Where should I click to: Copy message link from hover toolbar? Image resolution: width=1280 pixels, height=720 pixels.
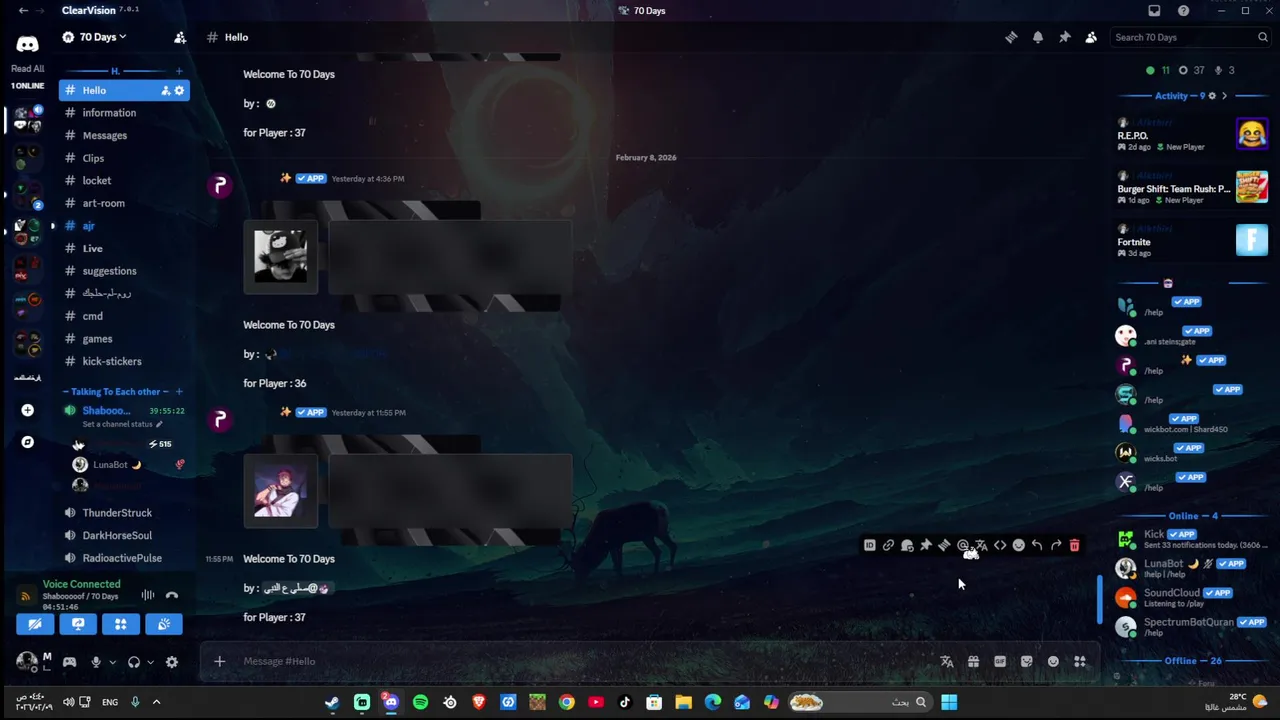click(x=888, y=545)
